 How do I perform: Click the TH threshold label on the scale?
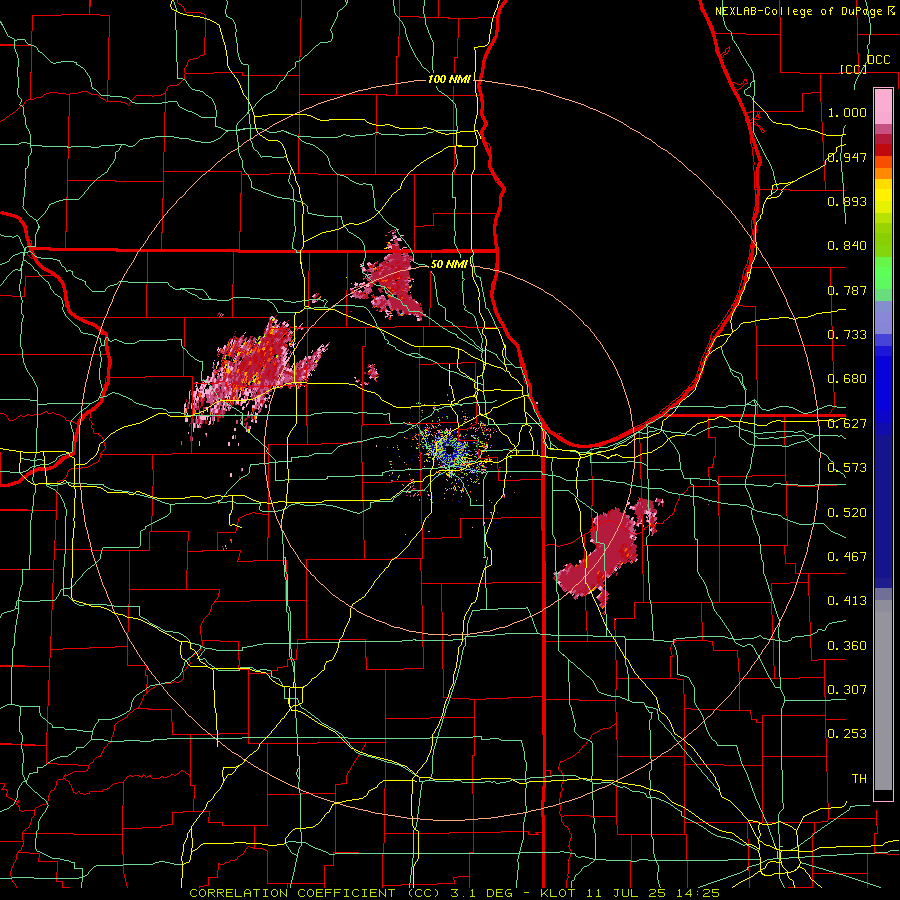click(859, 779)
